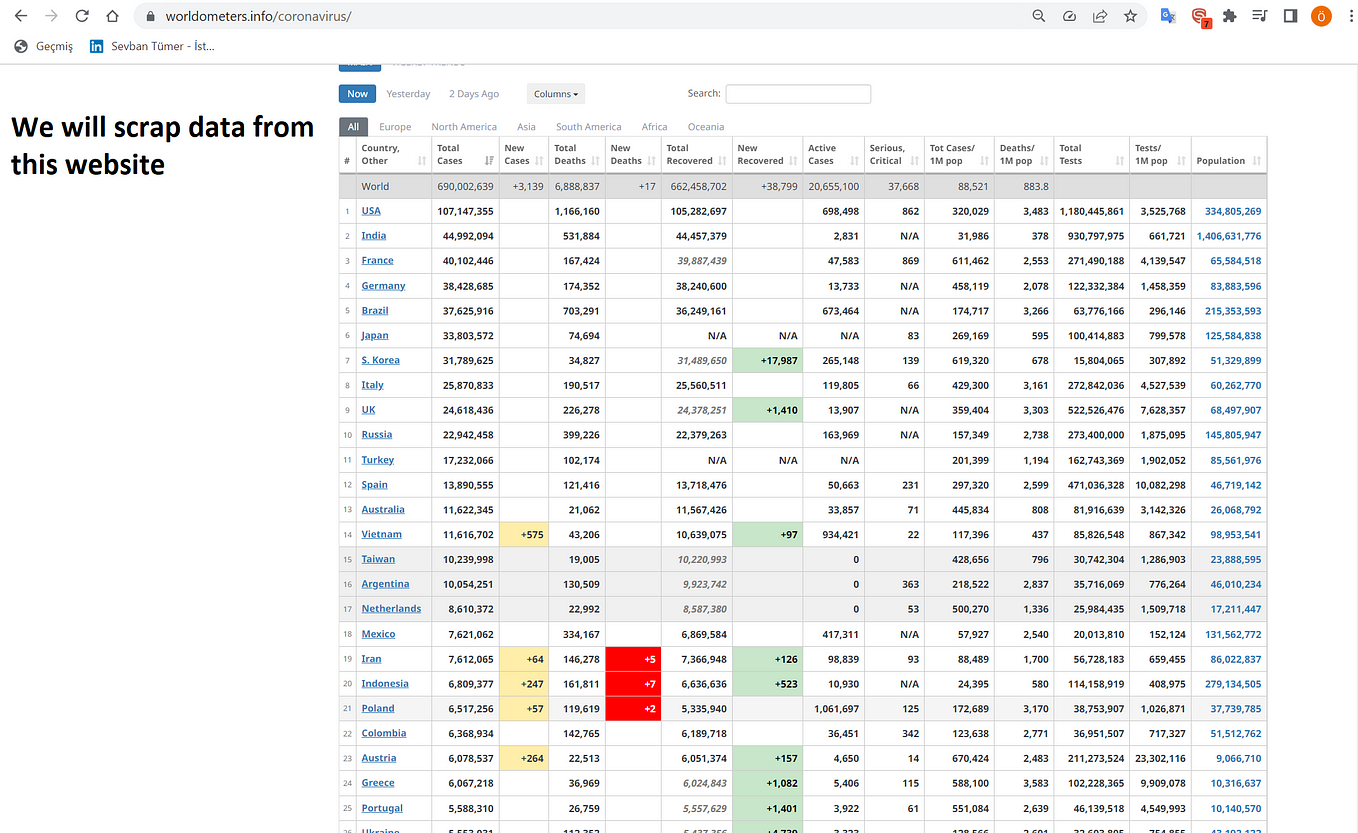Open the Extensions puzzle piece icon
1358x833 pixels.
tap(1229, 16)
